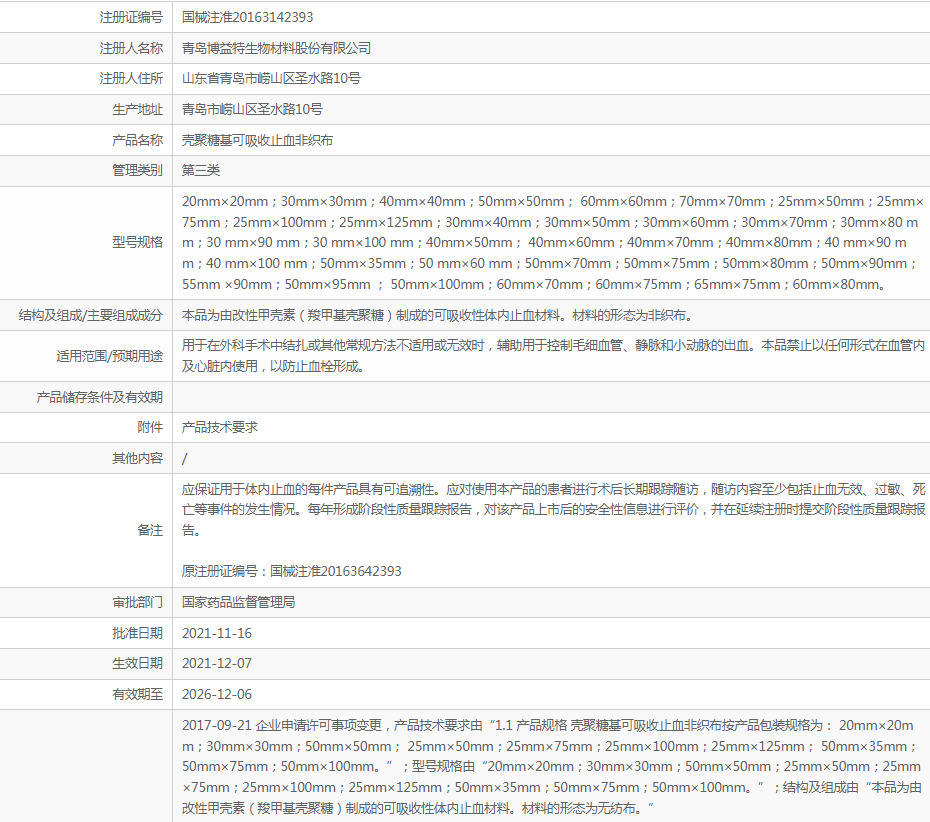Select company name 青岛博益特生物材料股份有限公司

[276, 48]
